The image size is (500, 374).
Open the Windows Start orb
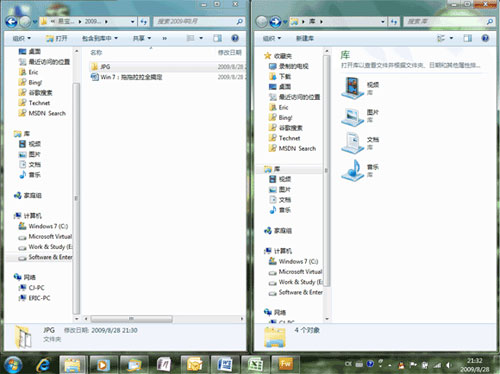pyautogui.click(x=13, y=364)
